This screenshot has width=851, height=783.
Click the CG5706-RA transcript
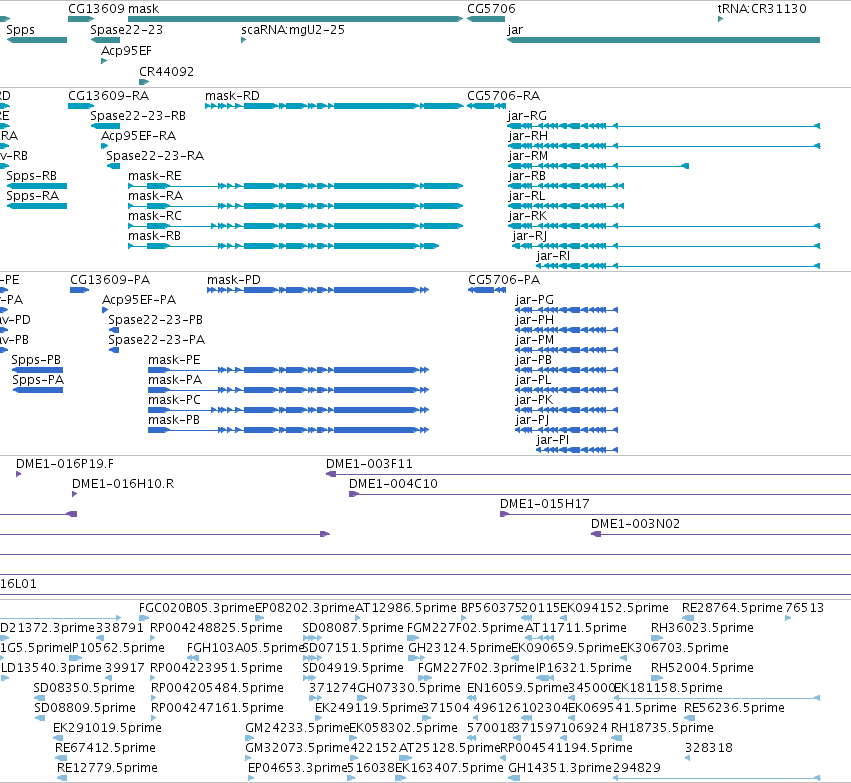click(486, 106)
